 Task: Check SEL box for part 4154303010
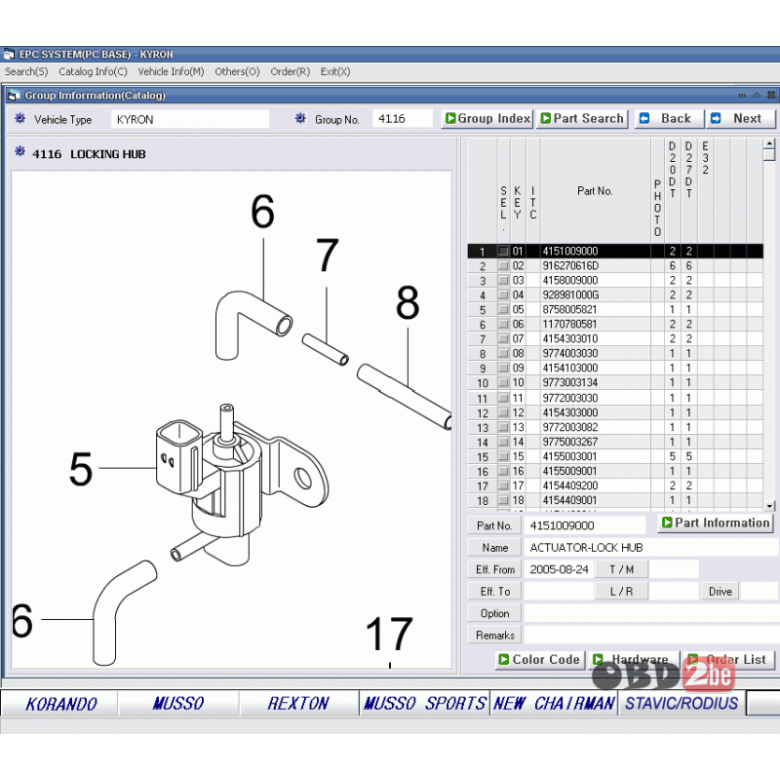[503, 339]
